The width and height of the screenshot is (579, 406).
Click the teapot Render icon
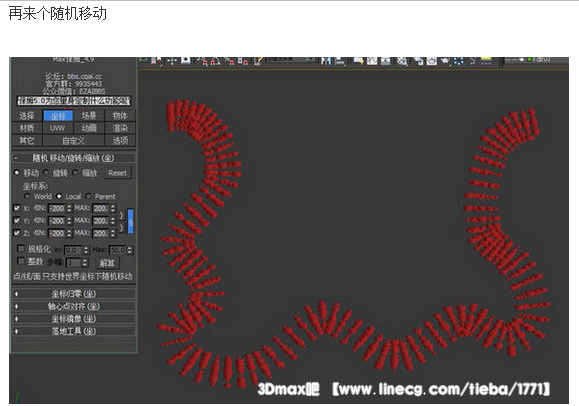pos(445,61)
